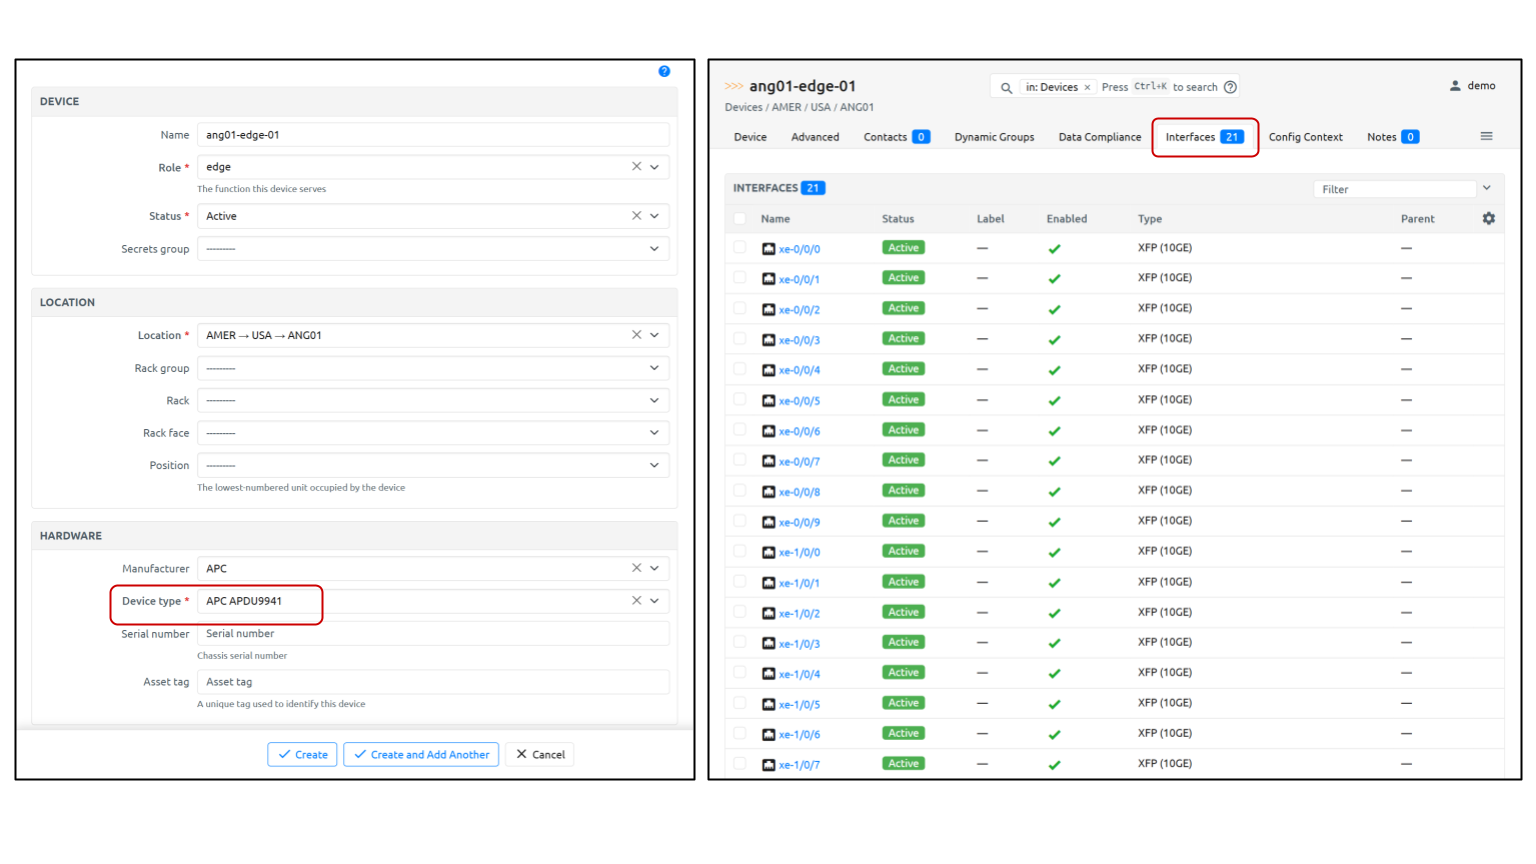Viewport: 1536px width, 864px height.
Task: Clear the Manufacturer APC selection
Action: click(636, 568)
